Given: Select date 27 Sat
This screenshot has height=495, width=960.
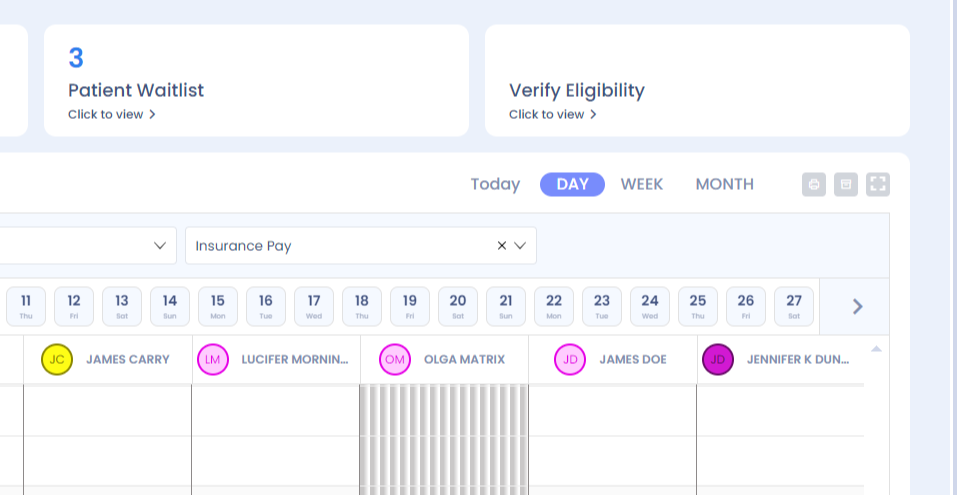Looking at the screenshot, I should (794, 306).
